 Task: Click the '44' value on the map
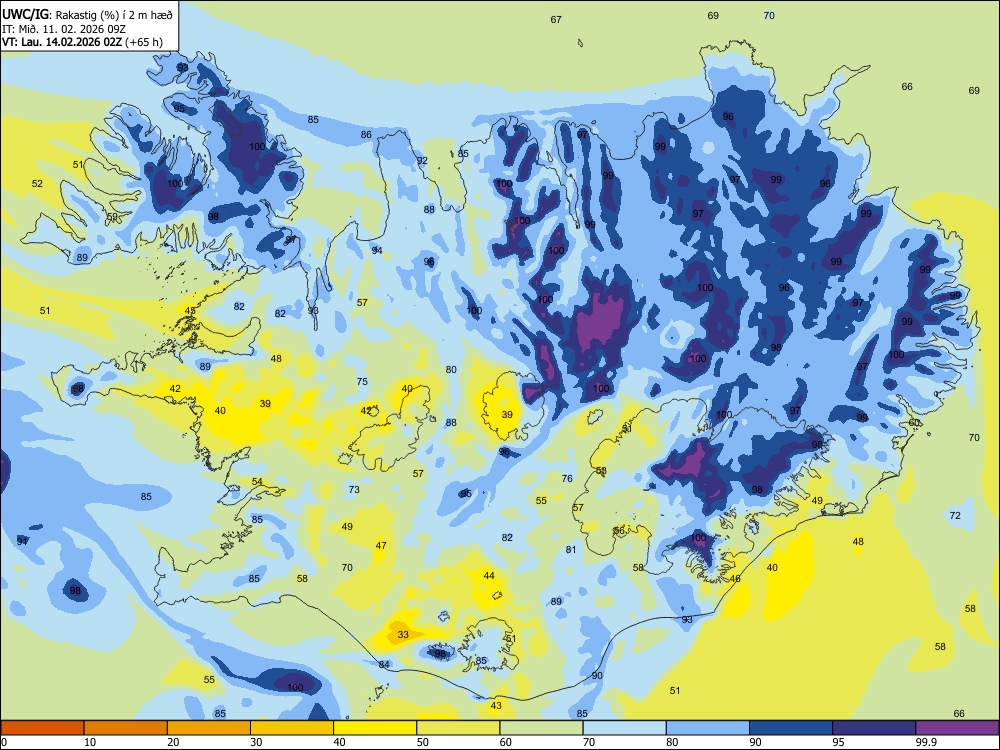pos(489,575)
